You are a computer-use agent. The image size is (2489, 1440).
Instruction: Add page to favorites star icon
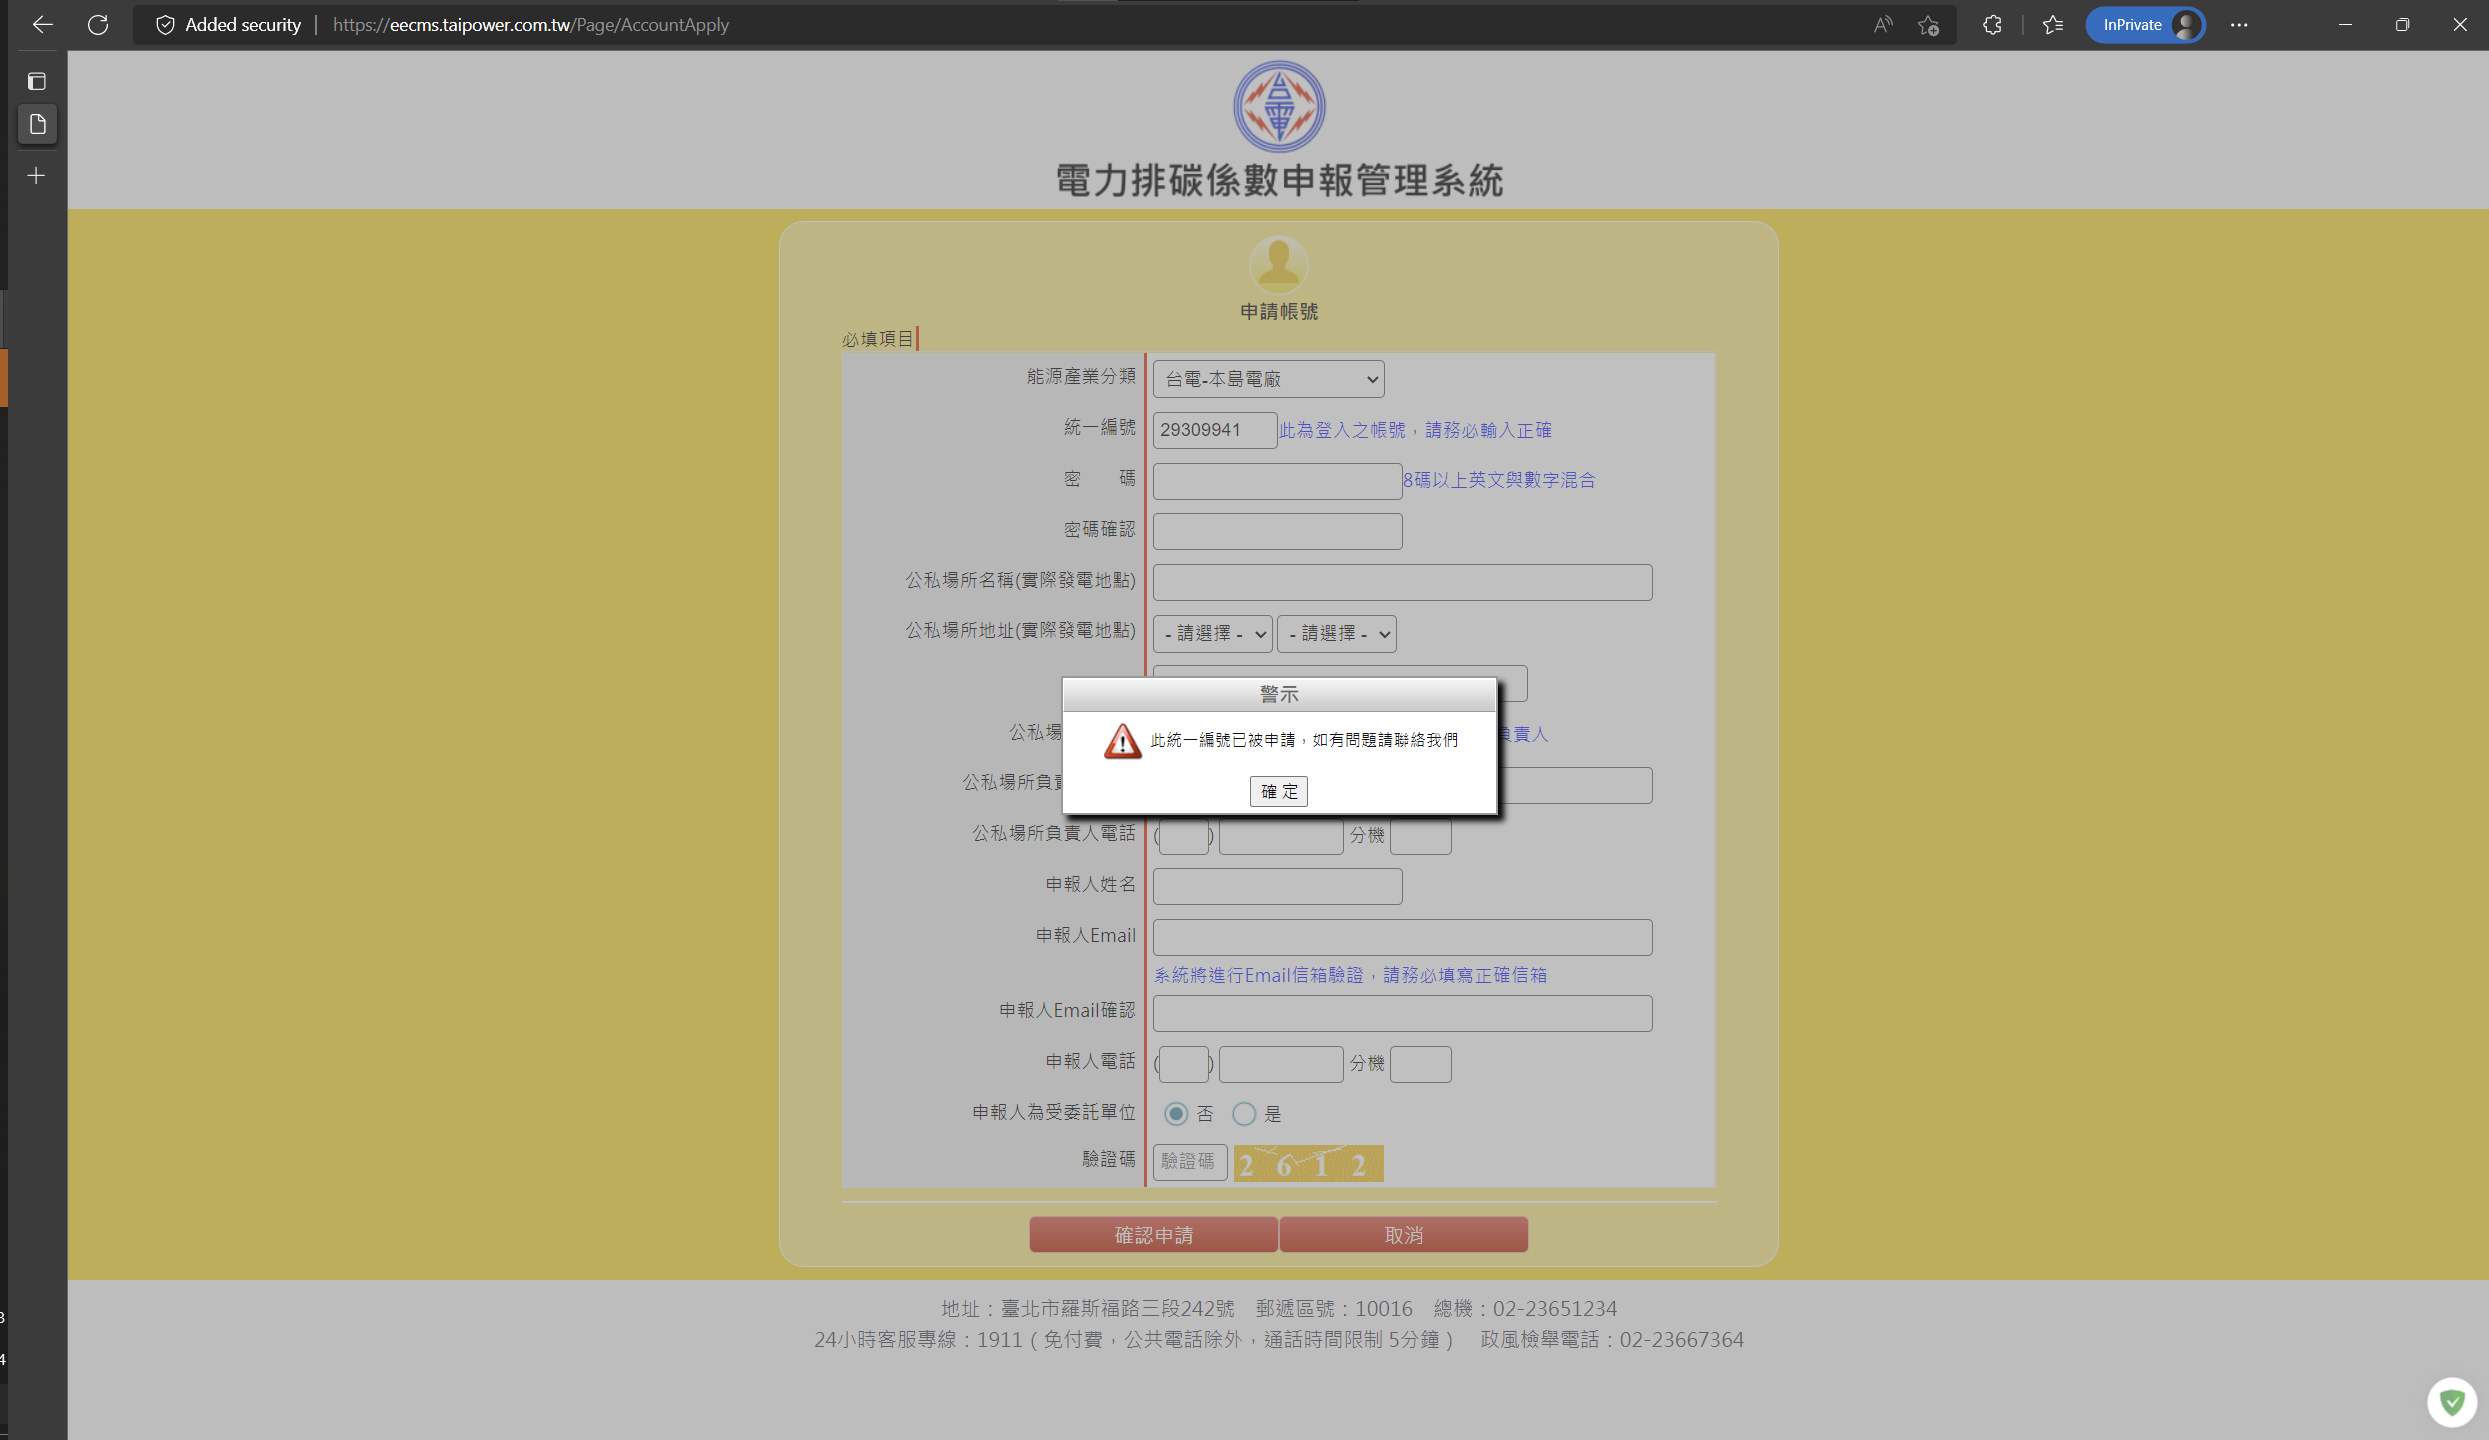point(1928,25)
